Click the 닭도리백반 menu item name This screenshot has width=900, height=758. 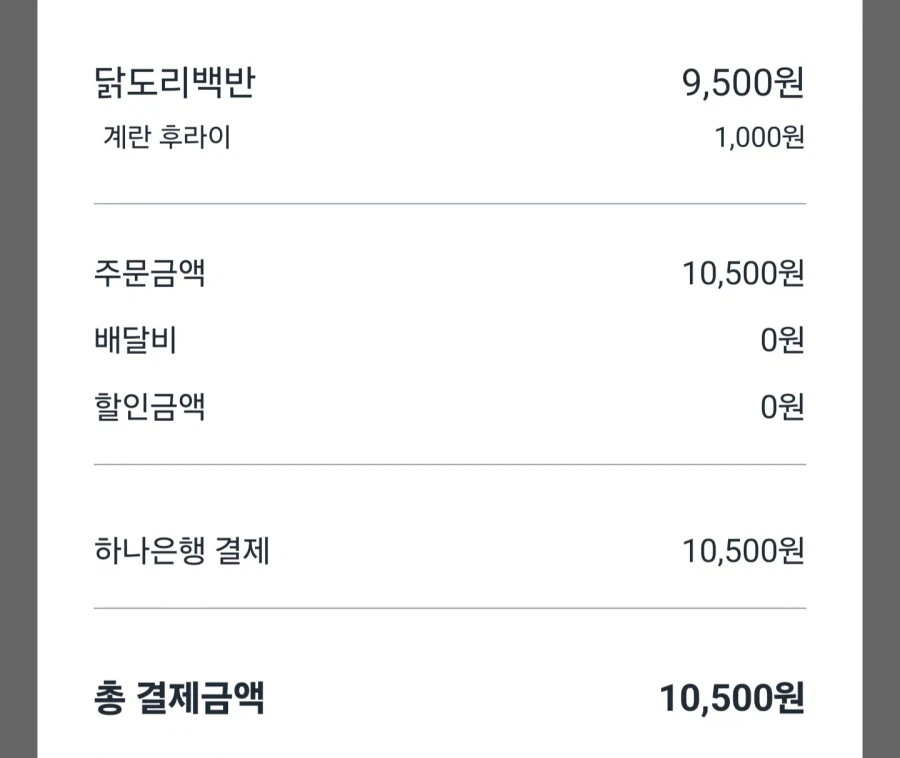(x=174, y=83)
